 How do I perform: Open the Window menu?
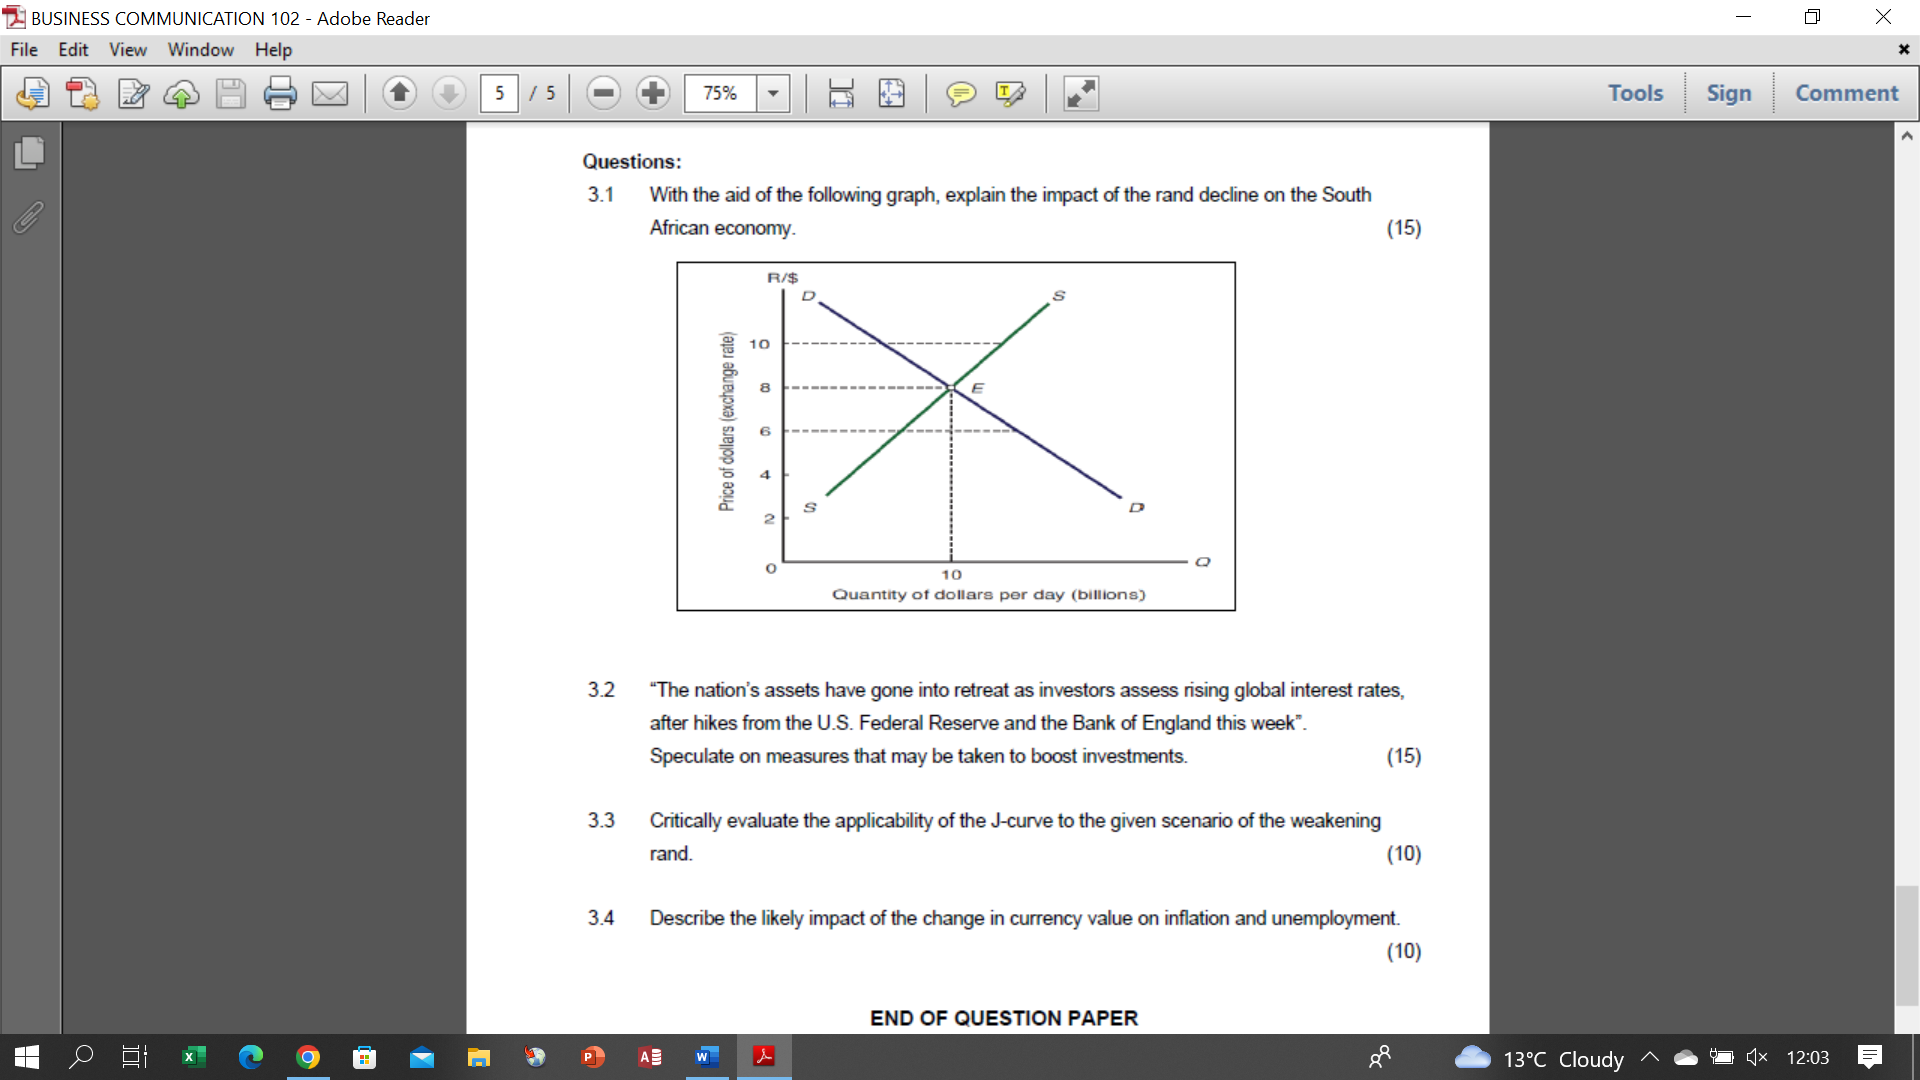(x=200, y=49)
